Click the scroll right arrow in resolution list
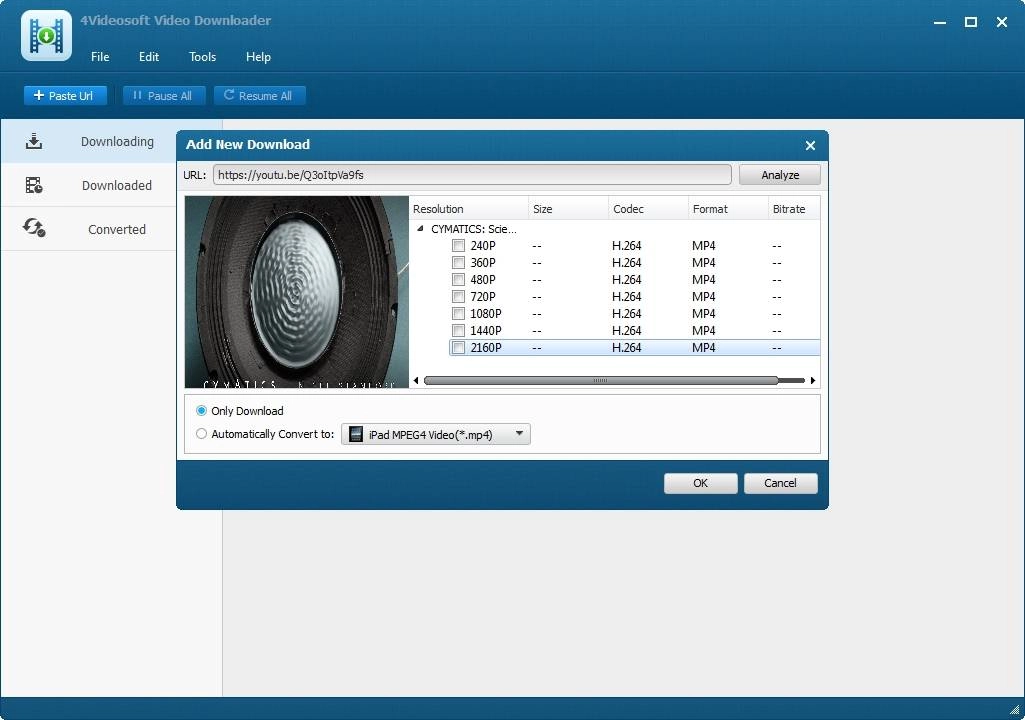Image resolution: width=1025 pixels, height=720 pixels. (813, 380)
